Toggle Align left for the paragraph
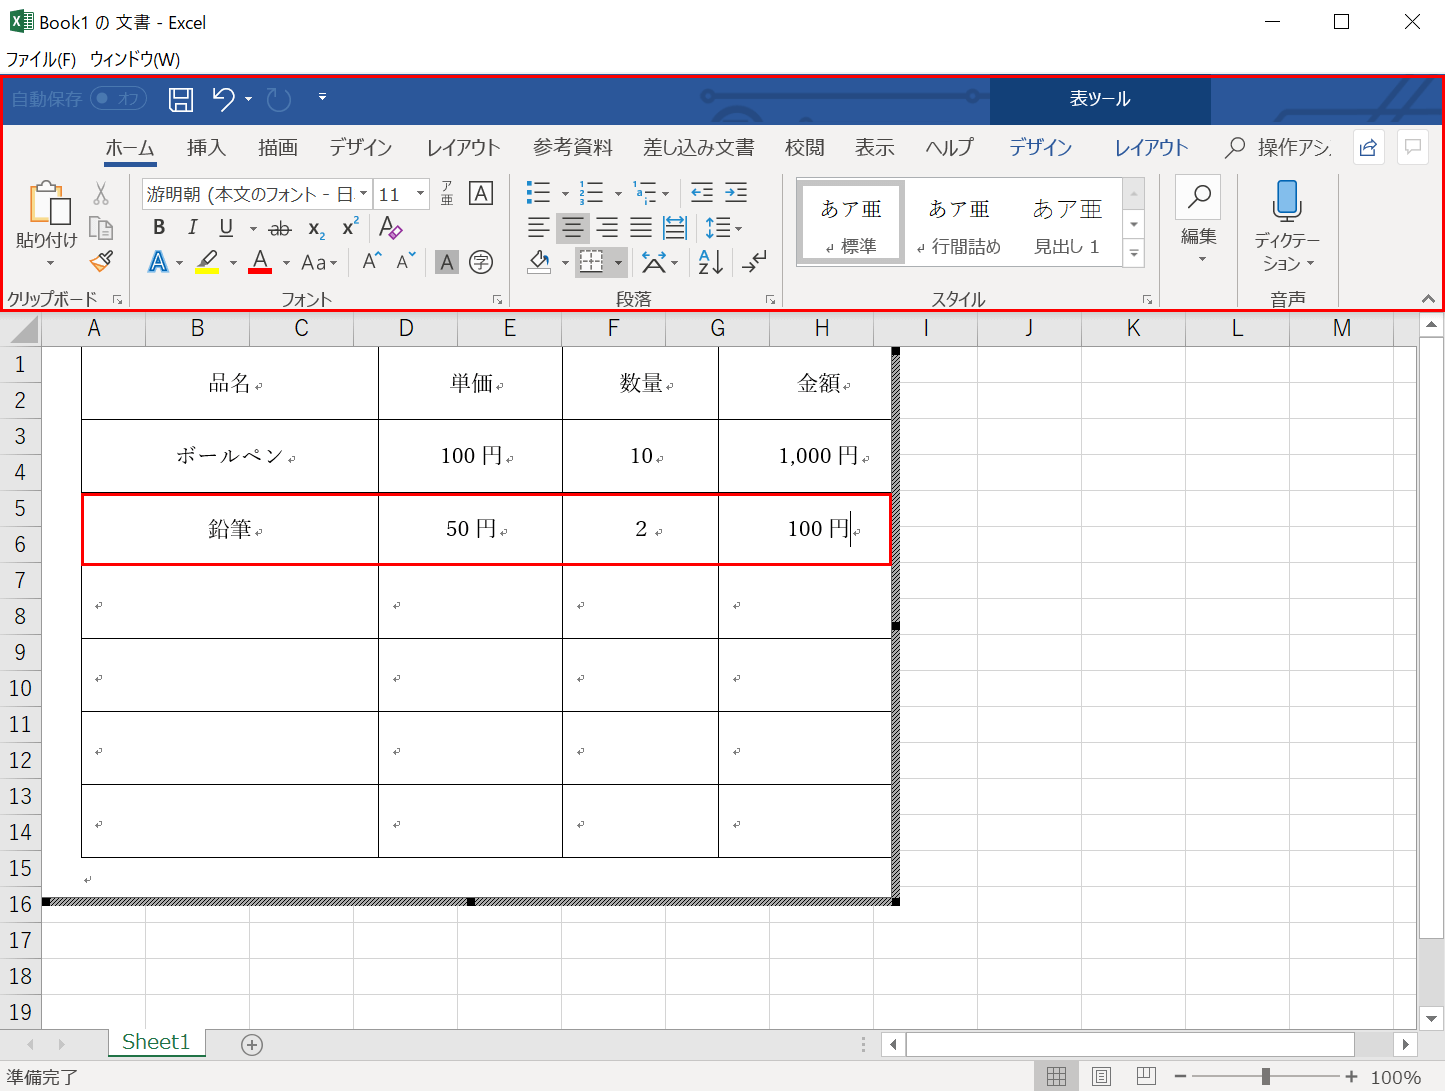 539,228
